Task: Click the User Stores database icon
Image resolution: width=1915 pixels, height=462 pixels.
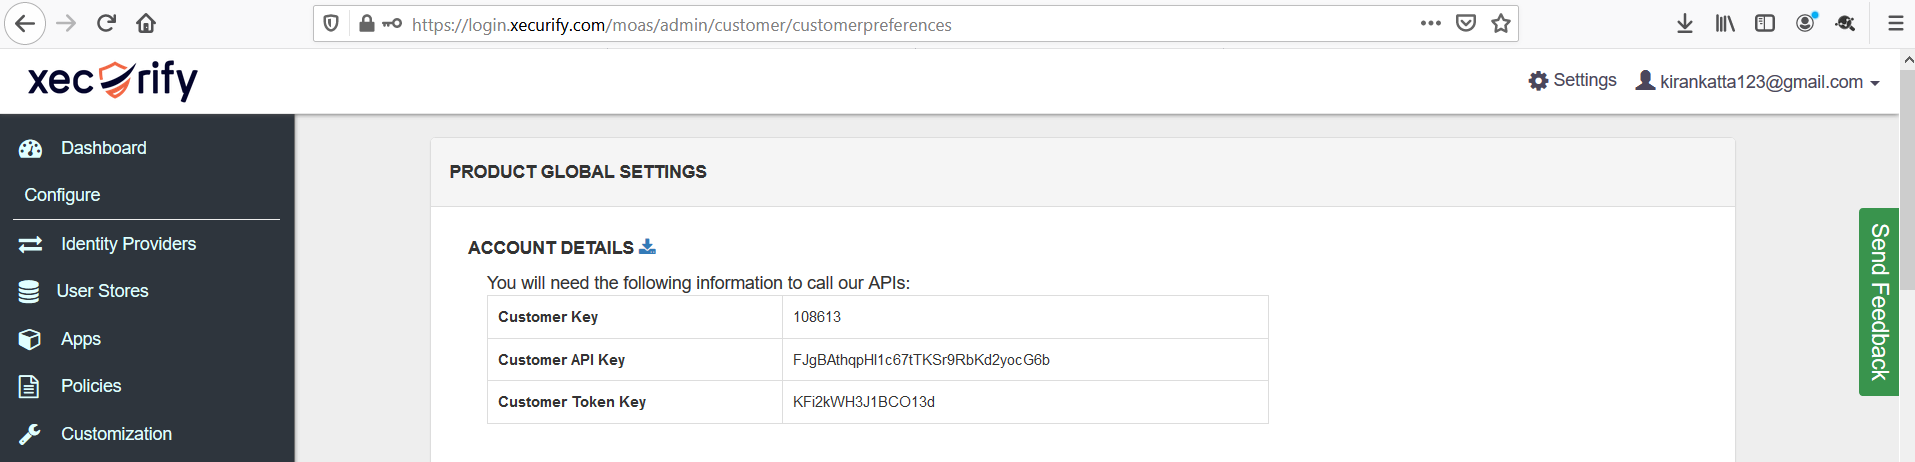Action: pos(29,291)
